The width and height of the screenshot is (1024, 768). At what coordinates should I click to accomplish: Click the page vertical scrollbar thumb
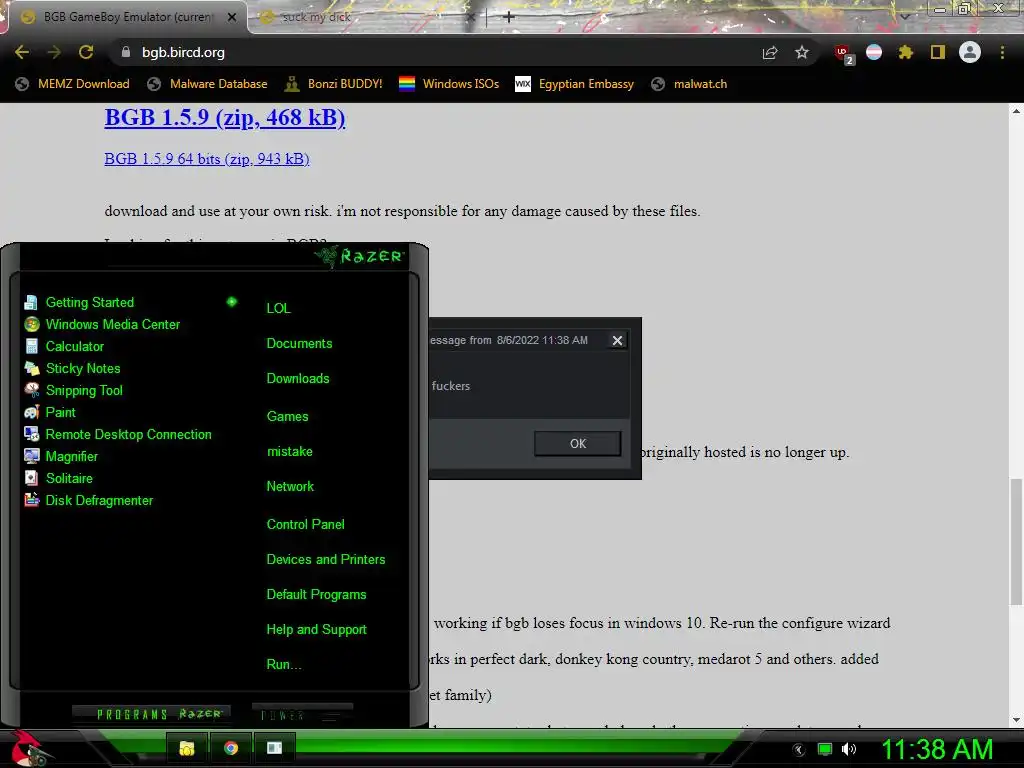click(x=1016, y=543)
